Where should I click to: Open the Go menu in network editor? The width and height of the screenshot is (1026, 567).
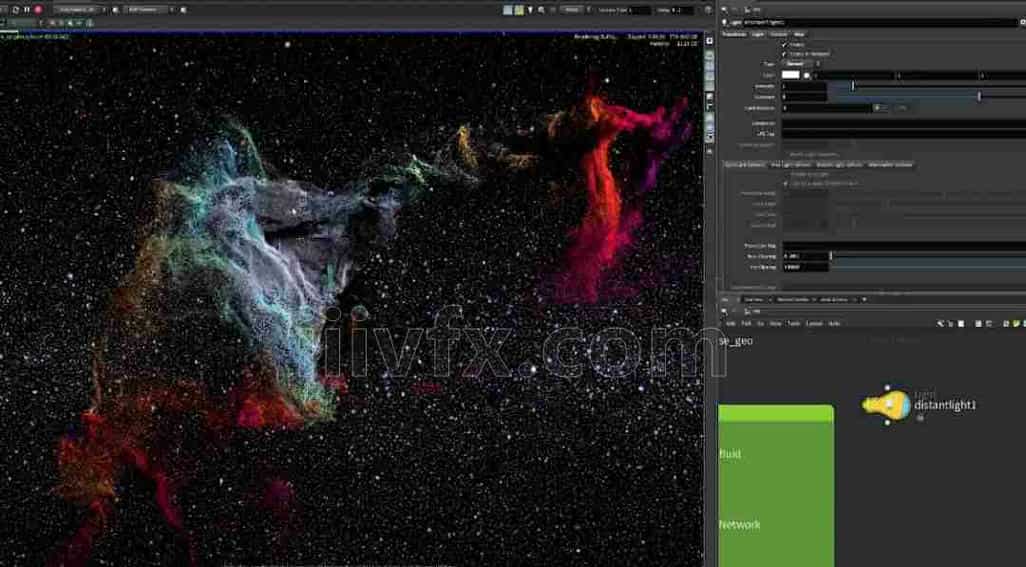pyautogui.click(x=760, y=324)
